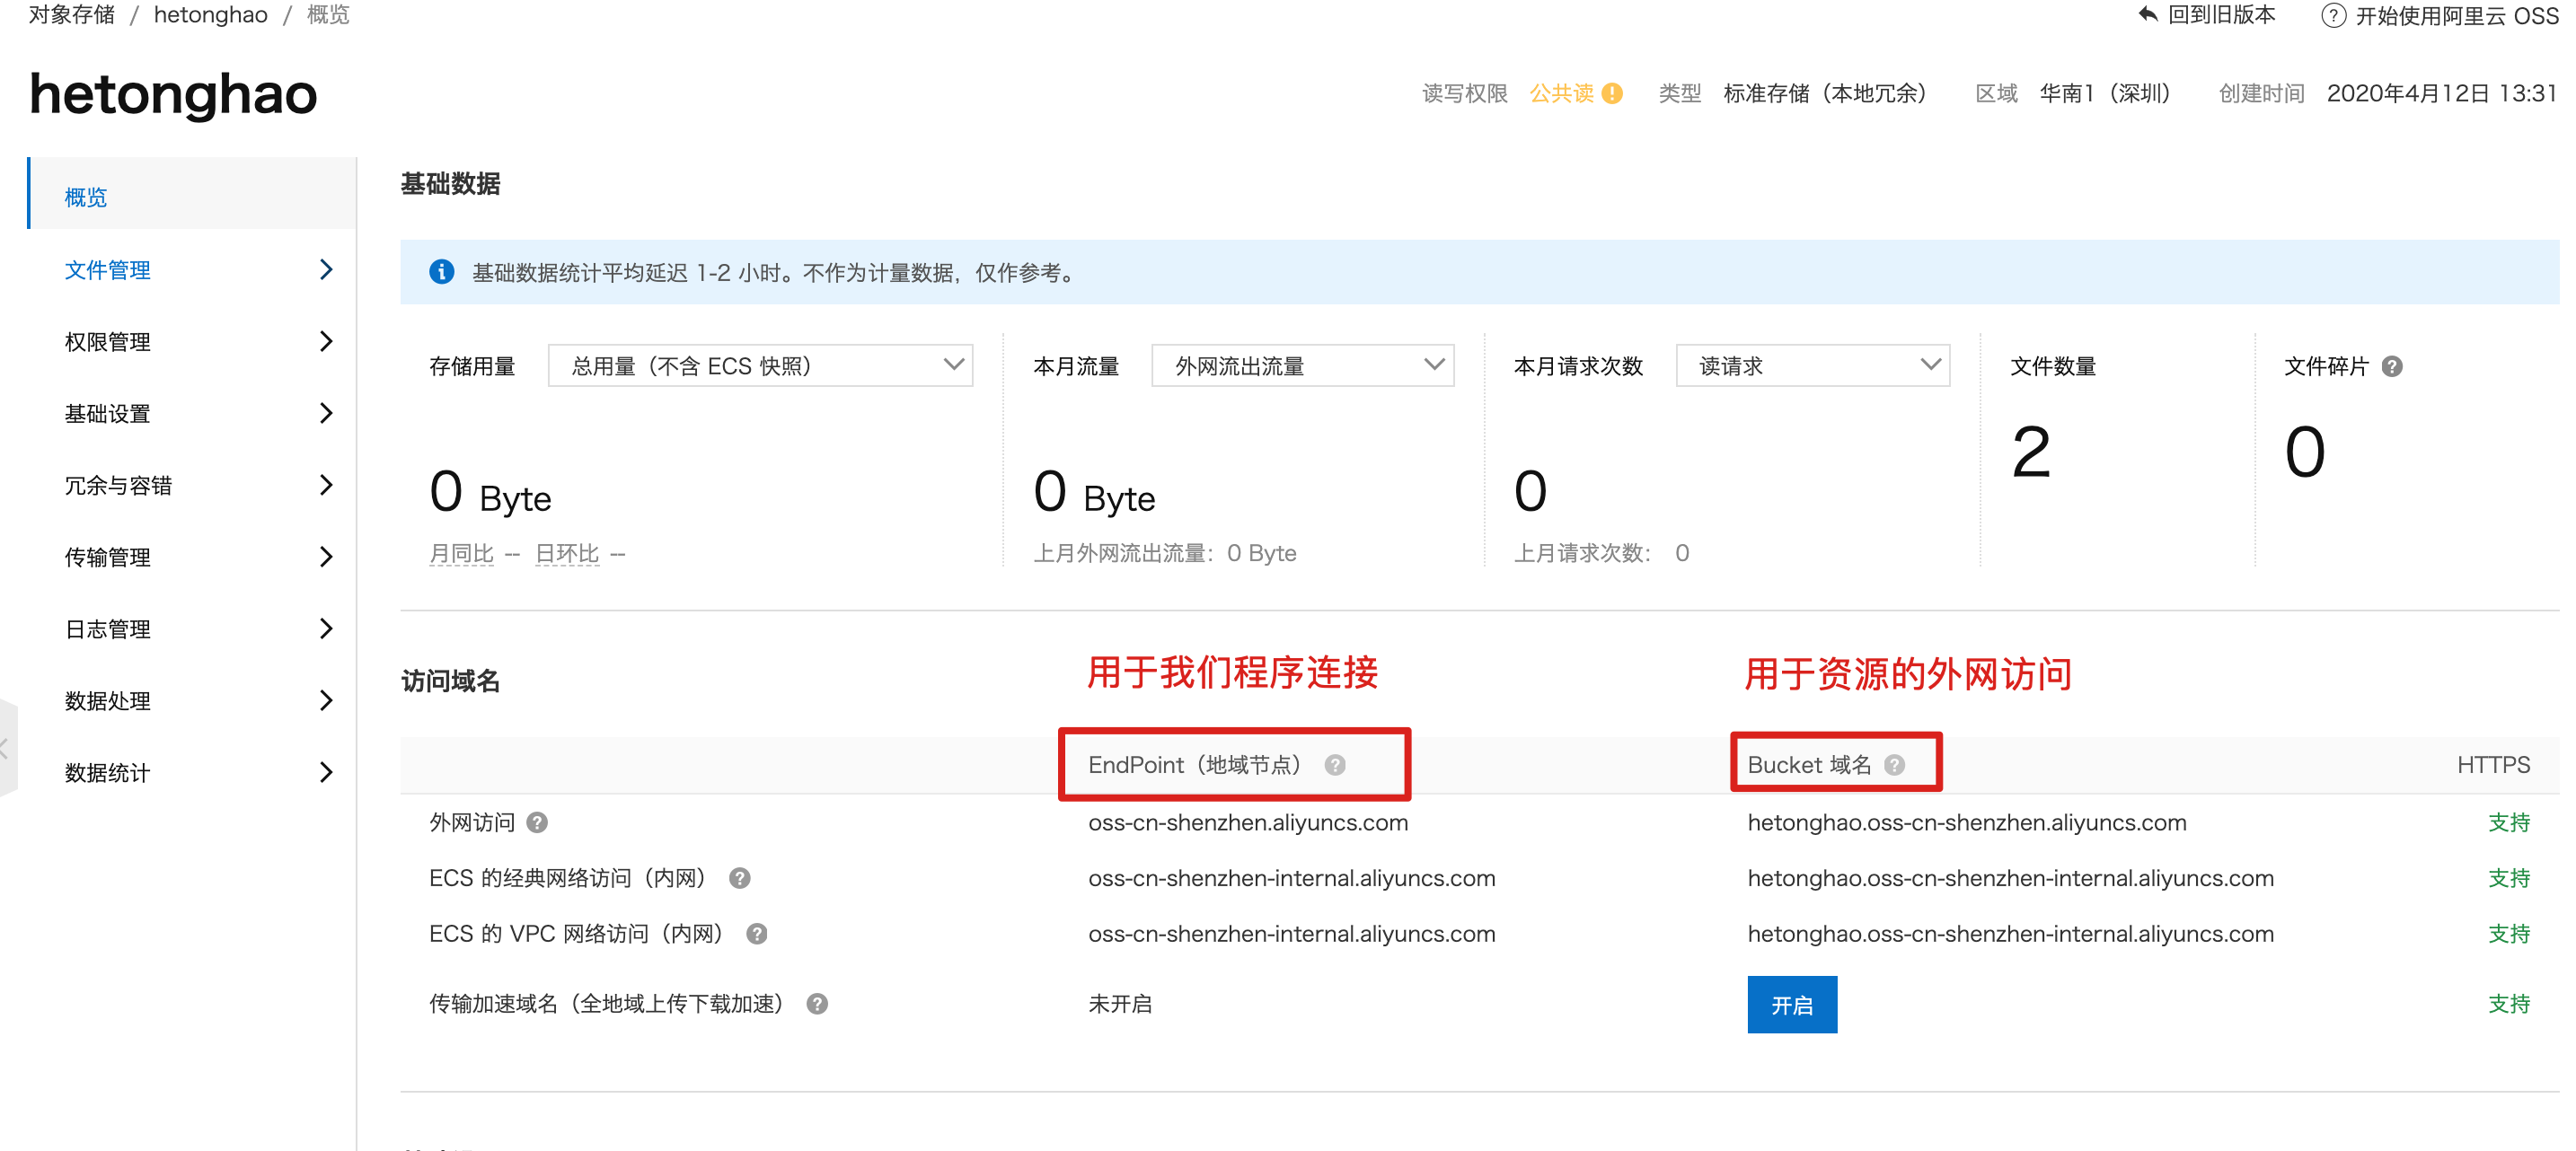
Task: Click 回到旧版本 link
Action: [2221, 14]
